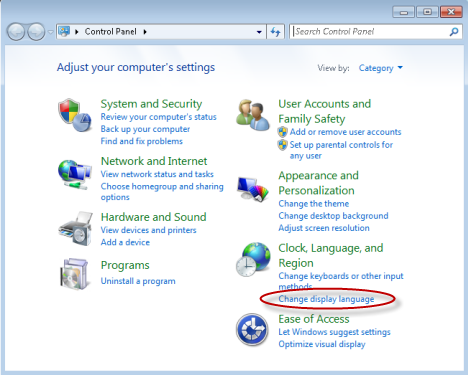Open Clock, Language, and Region category
Image resolution: width=468 pixels, height=375 pixels.
tap(331, 256)
